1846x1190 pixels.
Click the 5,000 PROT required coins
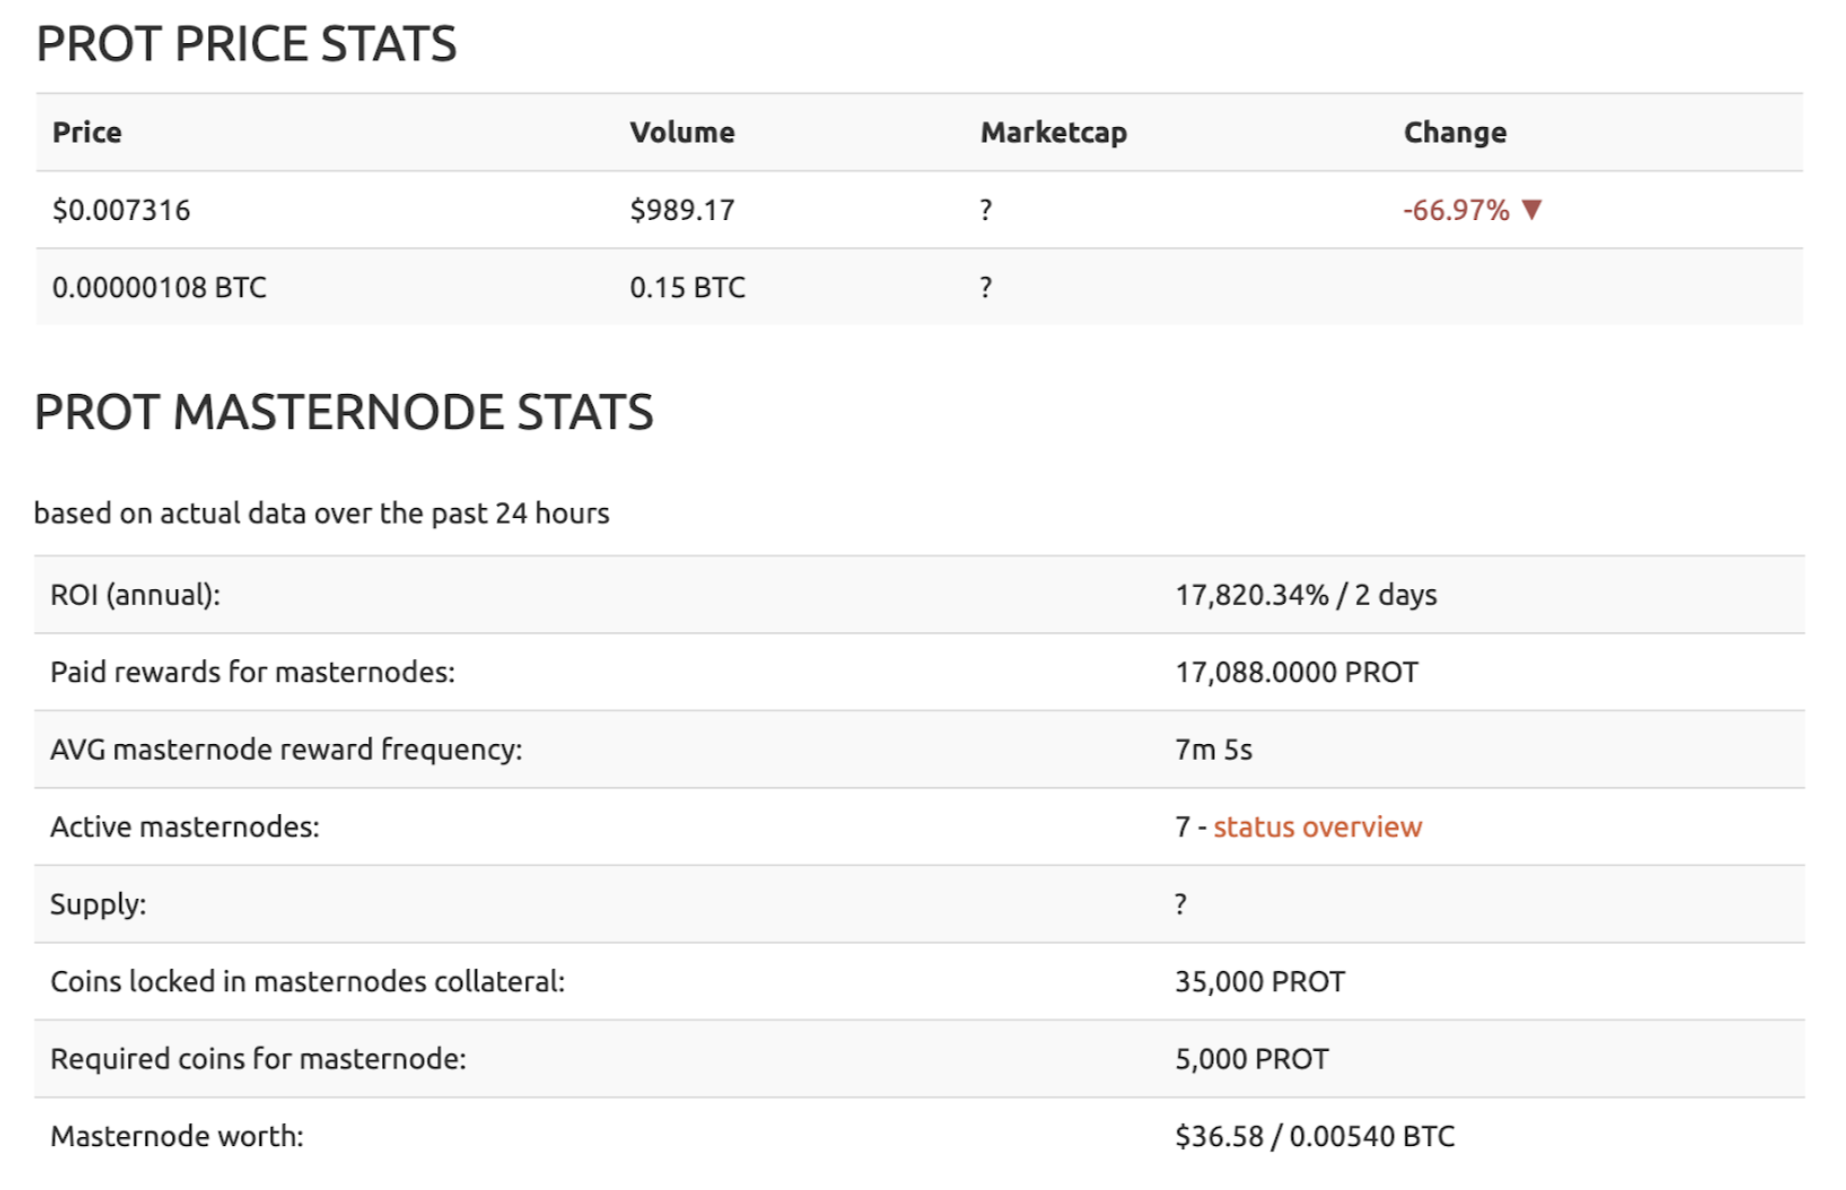click(1252, 1058)
